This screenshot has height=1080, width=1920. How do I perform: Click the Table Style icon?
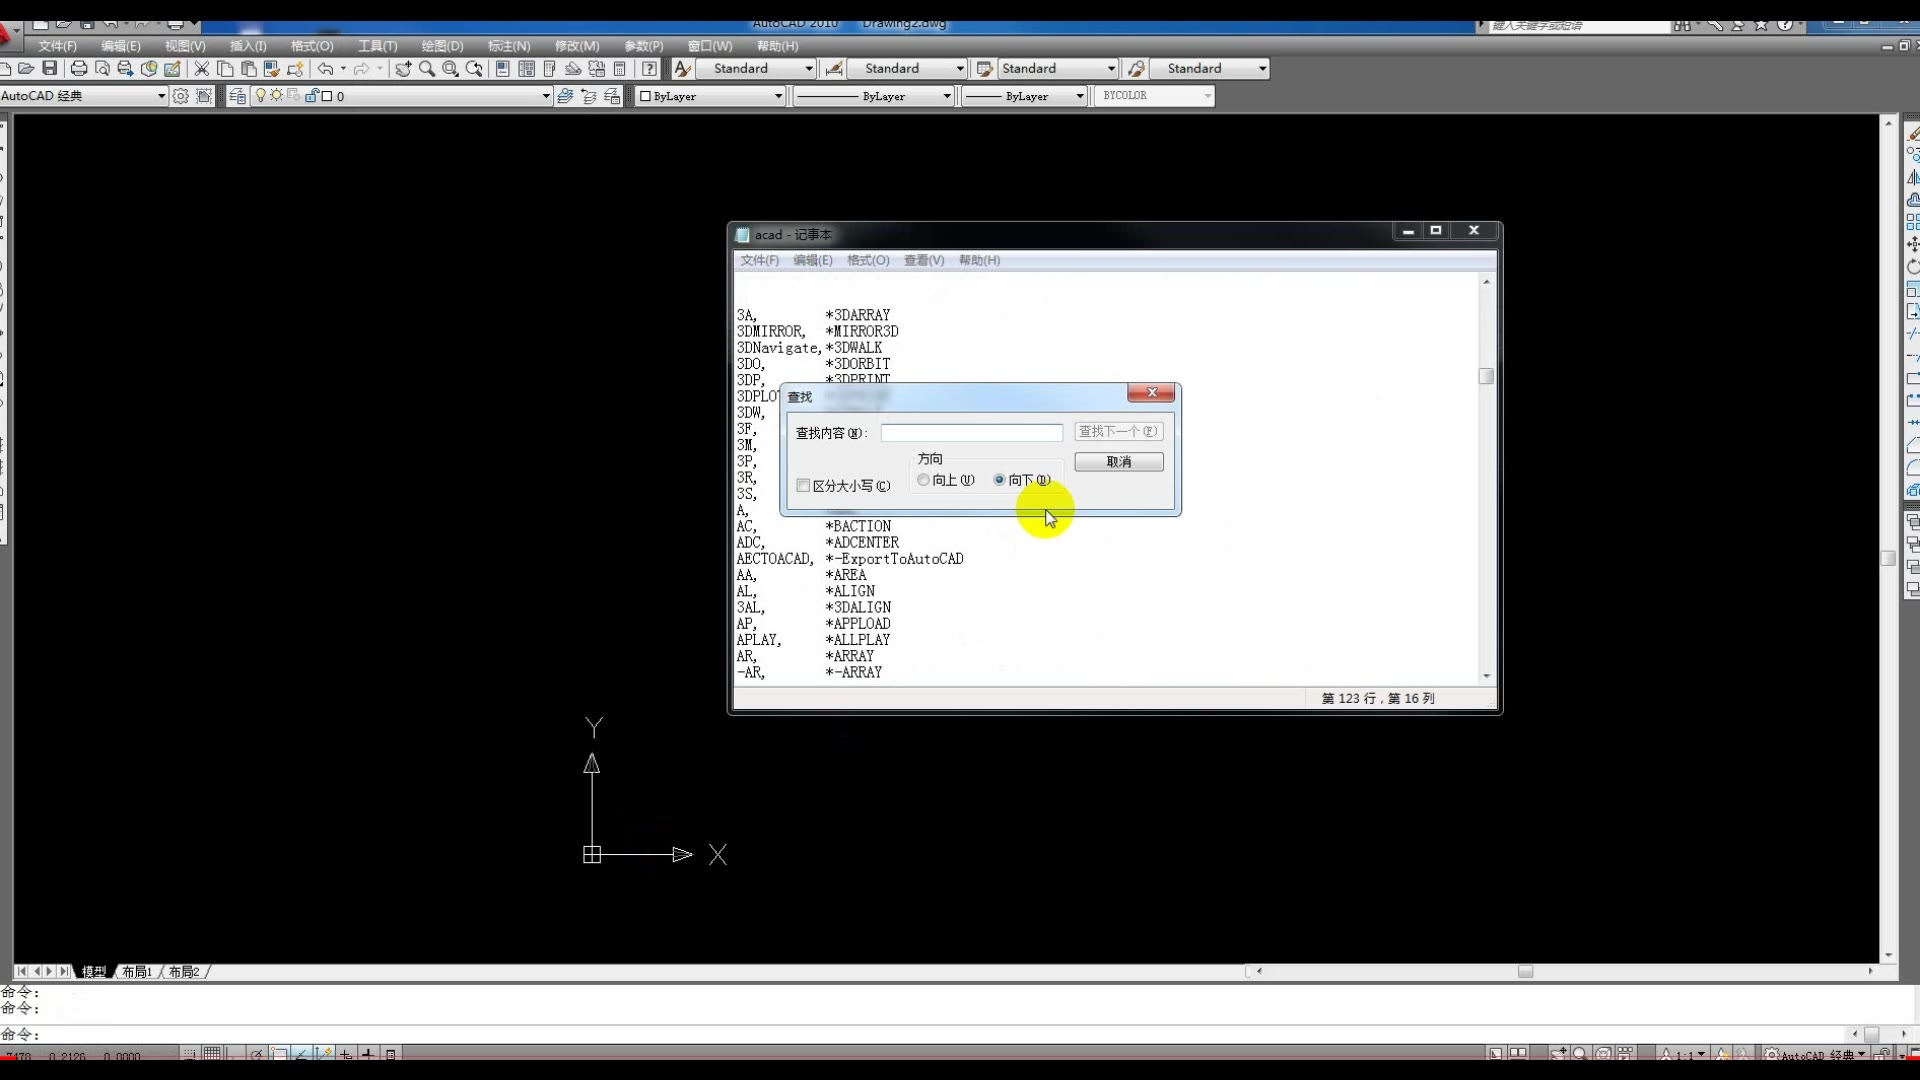point(984,68)
